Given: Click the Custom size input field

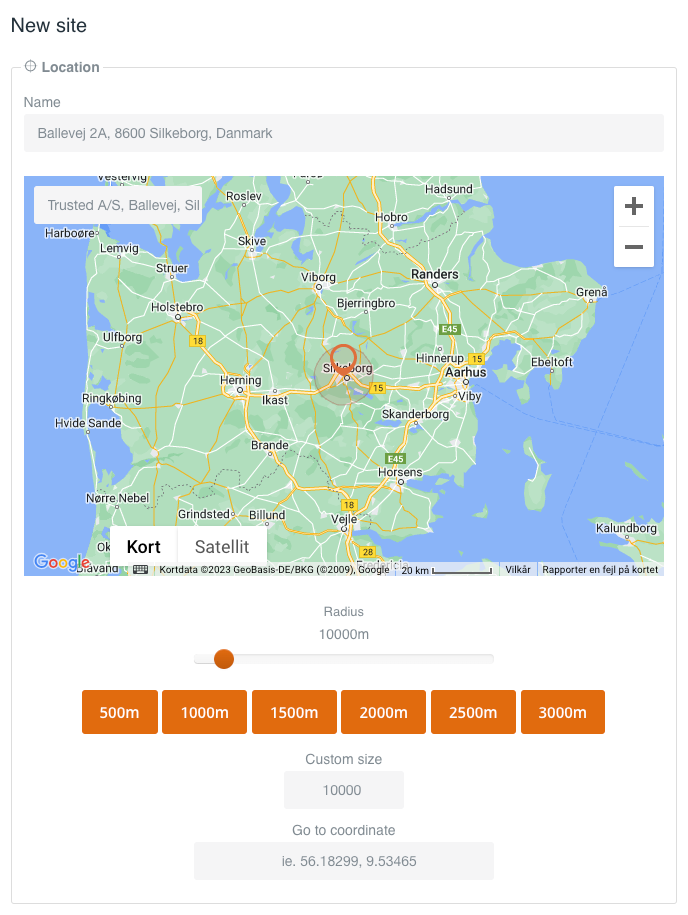Looking at the screenshot, I should 343,790.
